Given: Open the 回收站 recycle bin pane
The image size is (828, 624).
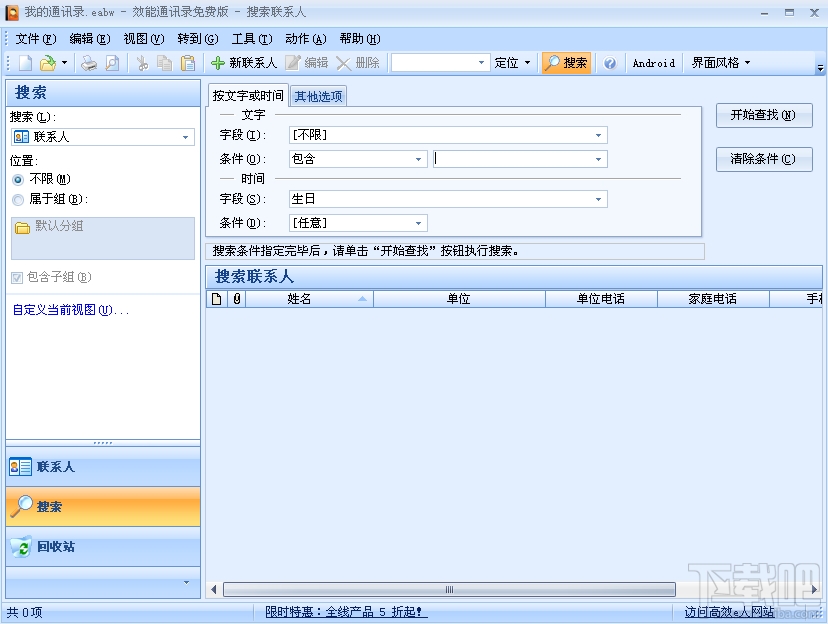Looking at the screenshot, I should point(103,546).
